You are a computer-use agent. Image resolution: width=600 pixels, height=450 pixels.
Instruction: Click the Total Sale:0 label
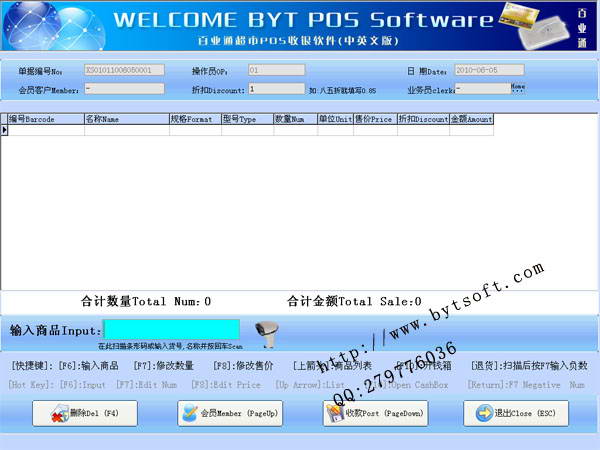pyautogui.click(x=354, y=302)
